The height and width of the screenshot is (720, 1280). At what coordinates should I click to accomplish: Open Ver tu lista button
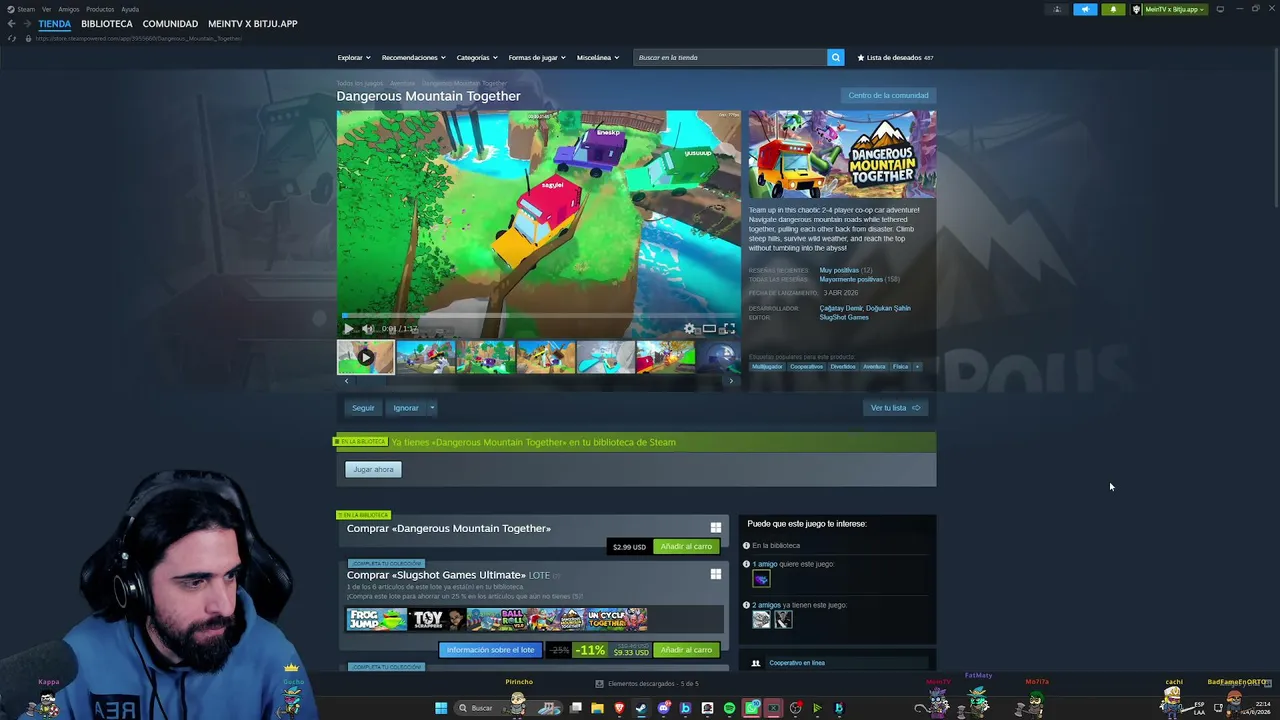tap(895, 408)
